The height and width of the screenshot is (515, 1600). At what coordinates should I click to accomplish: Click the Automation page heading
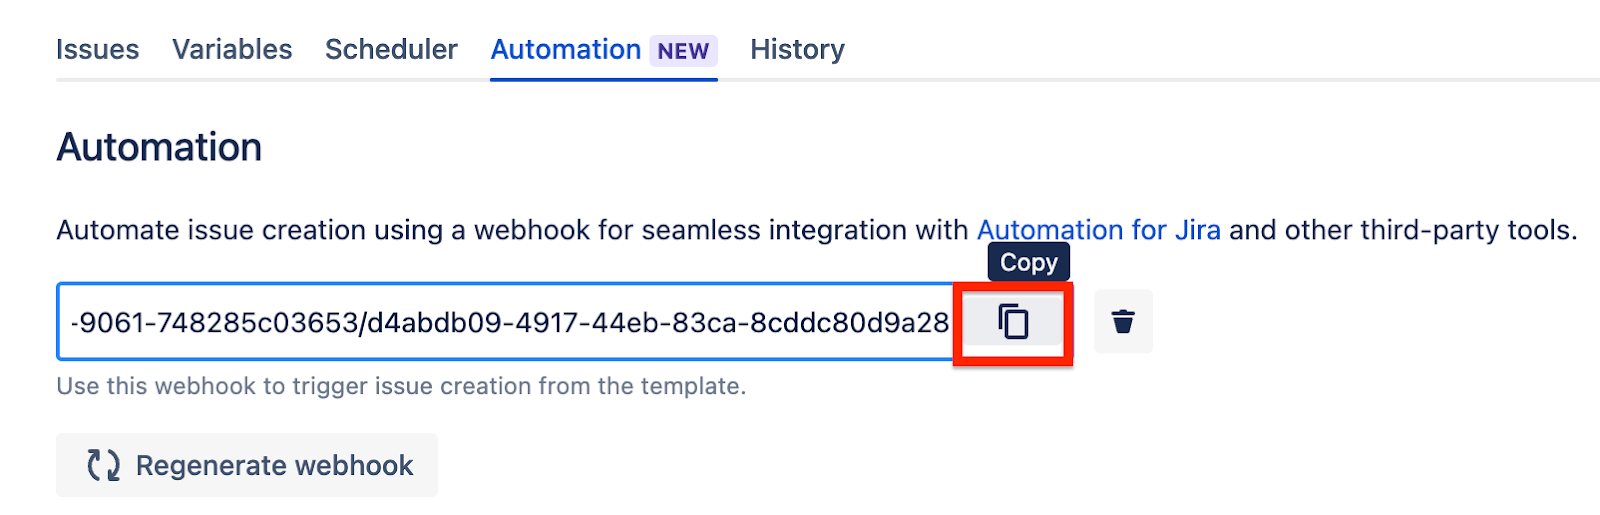pyautogui.click(x=159, y=147)
